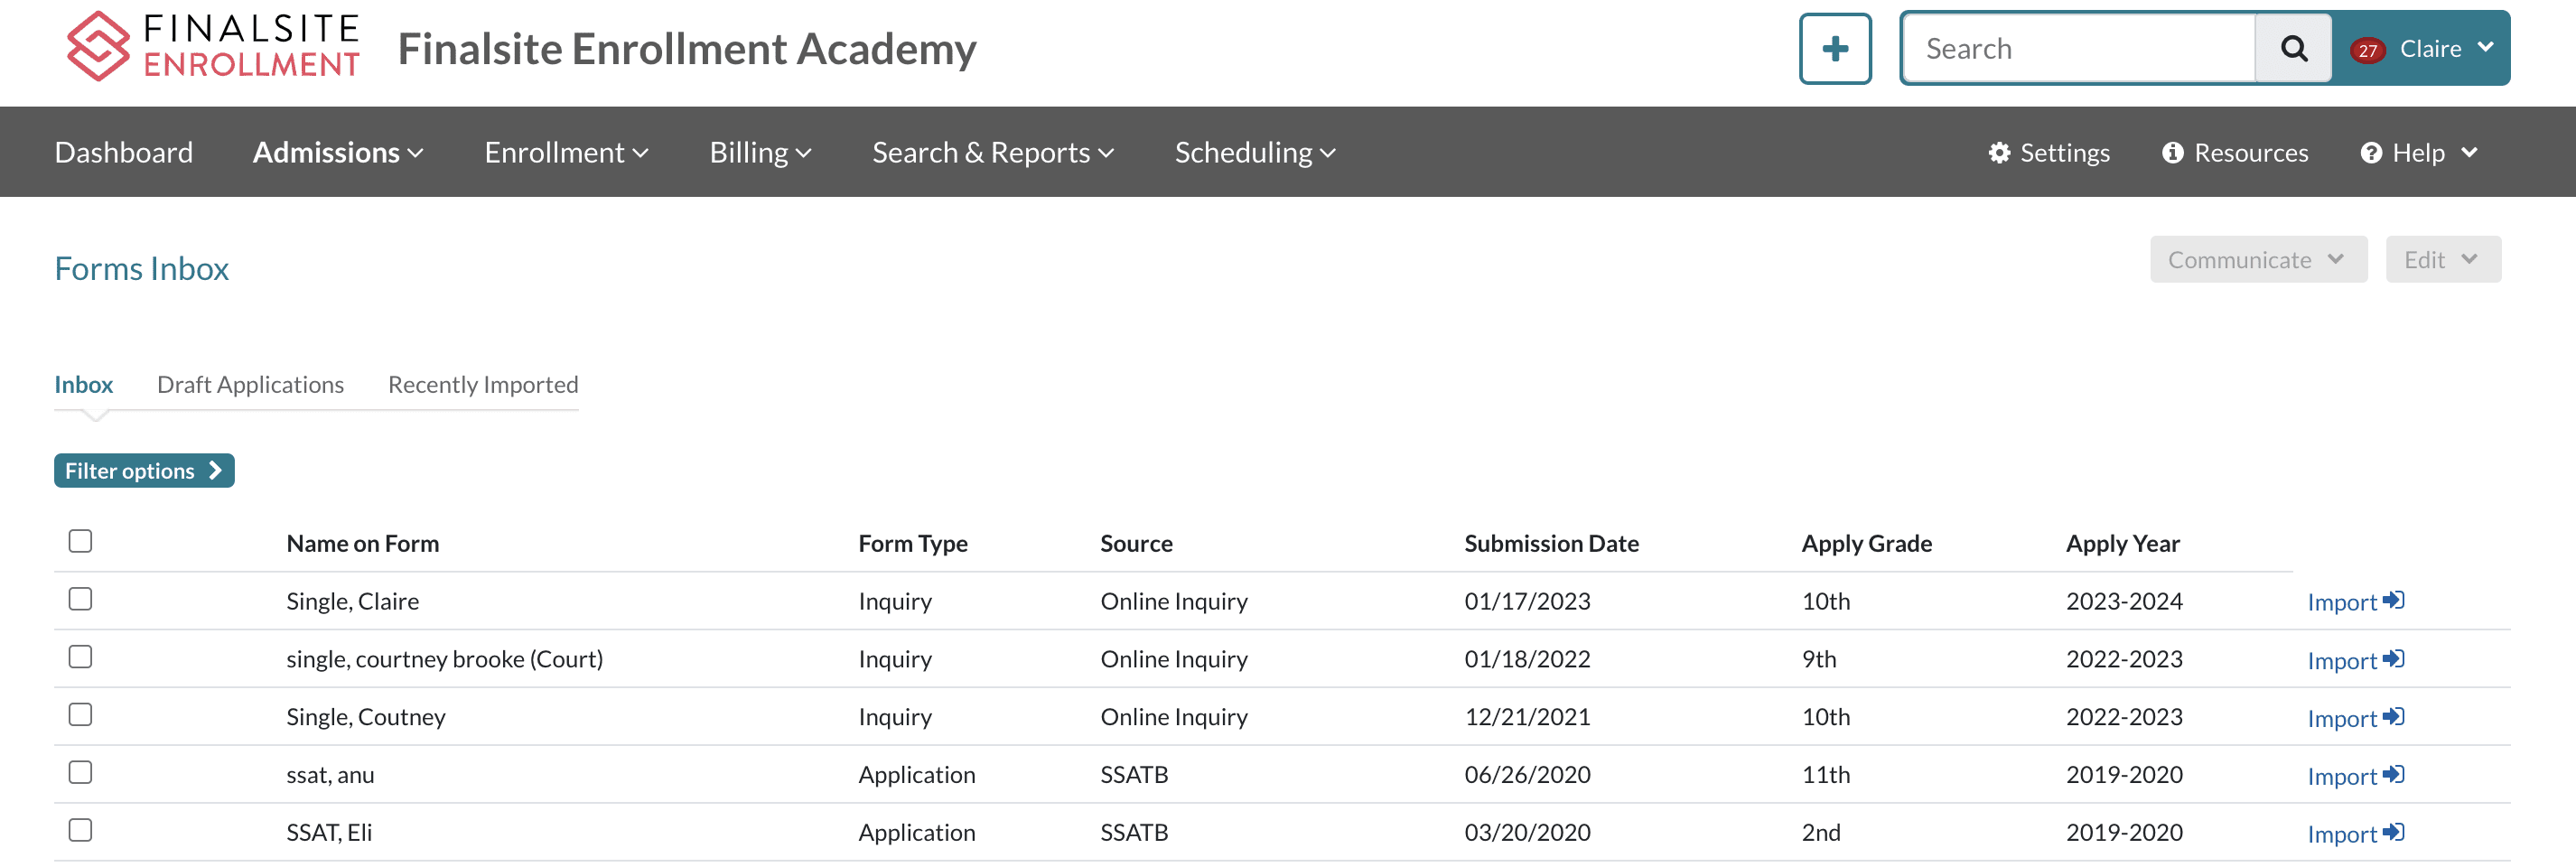The image size is (2576, 867).
Task: Open the Search & Reports dropdown
Action: pos(992,153)
